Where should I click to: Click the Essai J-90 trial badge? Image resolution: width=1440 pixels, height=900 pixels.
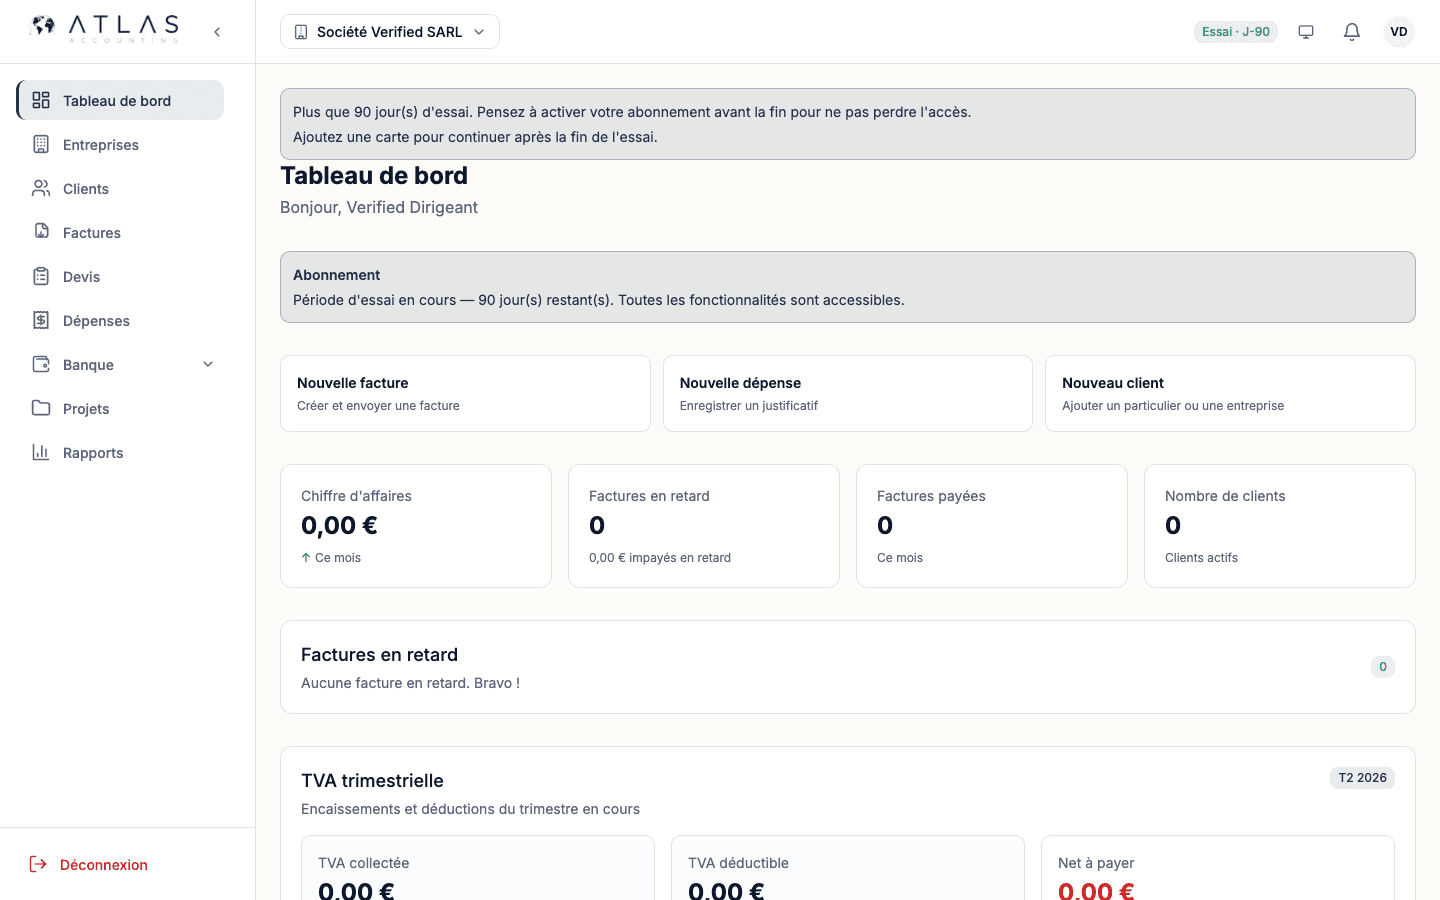[x=1236, y=32]
